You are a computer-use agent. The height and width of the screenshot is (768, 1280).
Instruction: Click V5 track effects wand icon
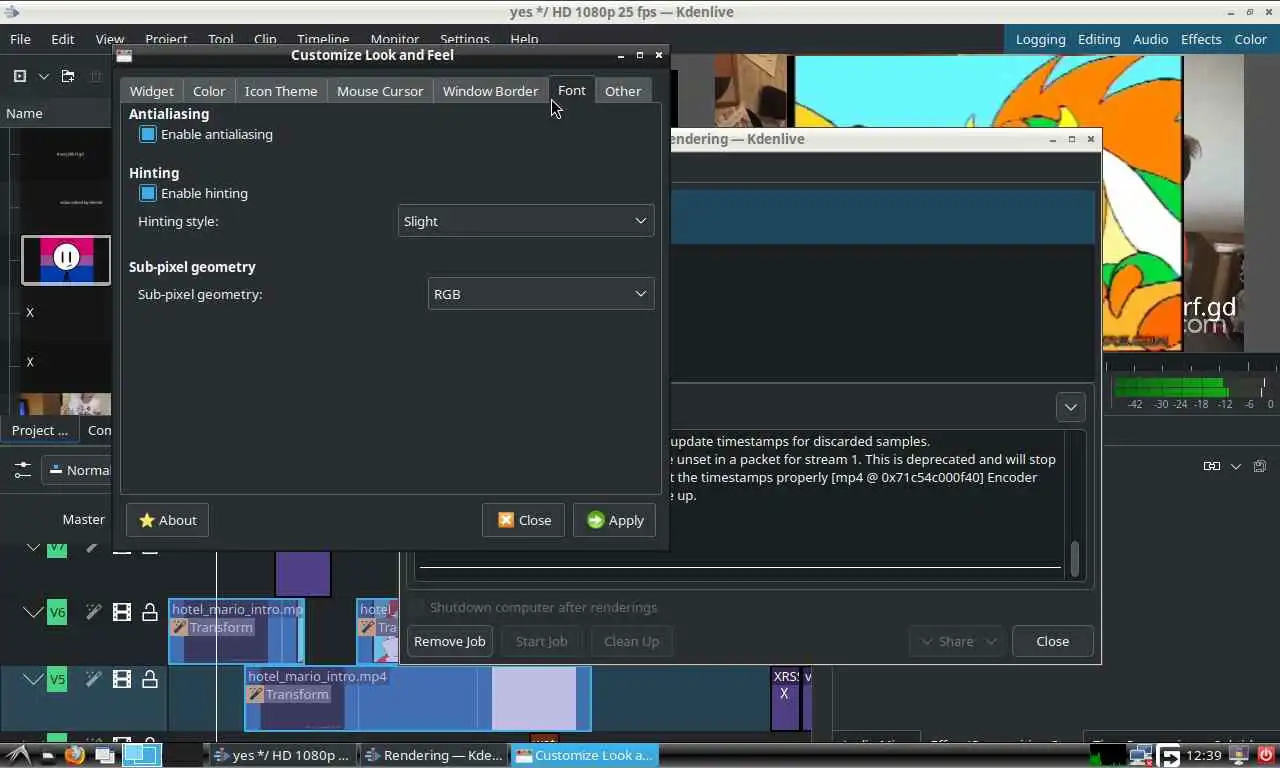pyautogui.click(x=93, y=680)
